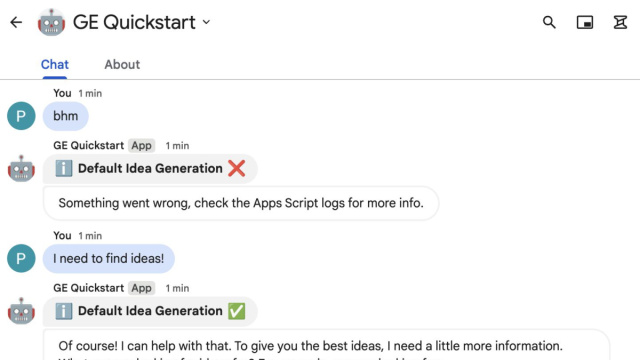Click the P avatar beside 'bhm' message

click(21, 116)
